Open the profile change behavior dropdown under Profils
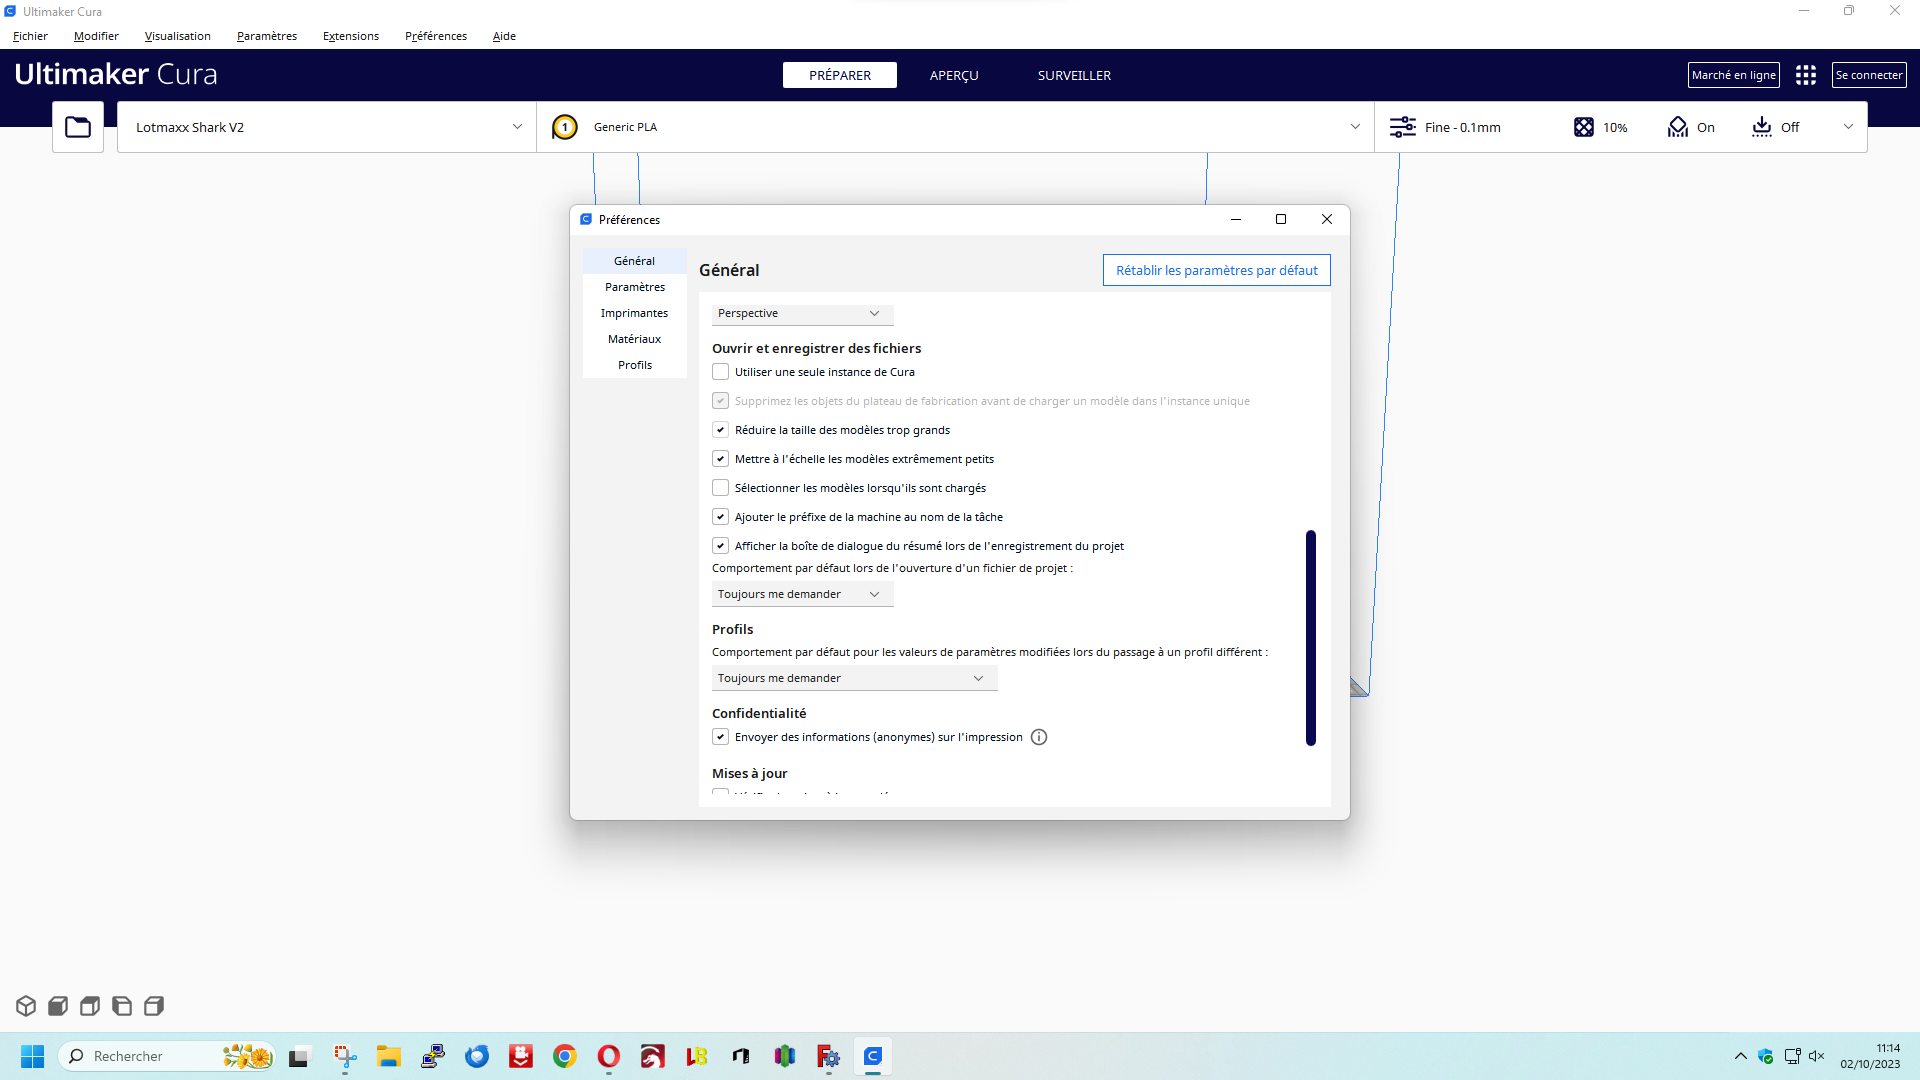The height and width of the screenshot is (1080, 1920). (x=854, y=678)
